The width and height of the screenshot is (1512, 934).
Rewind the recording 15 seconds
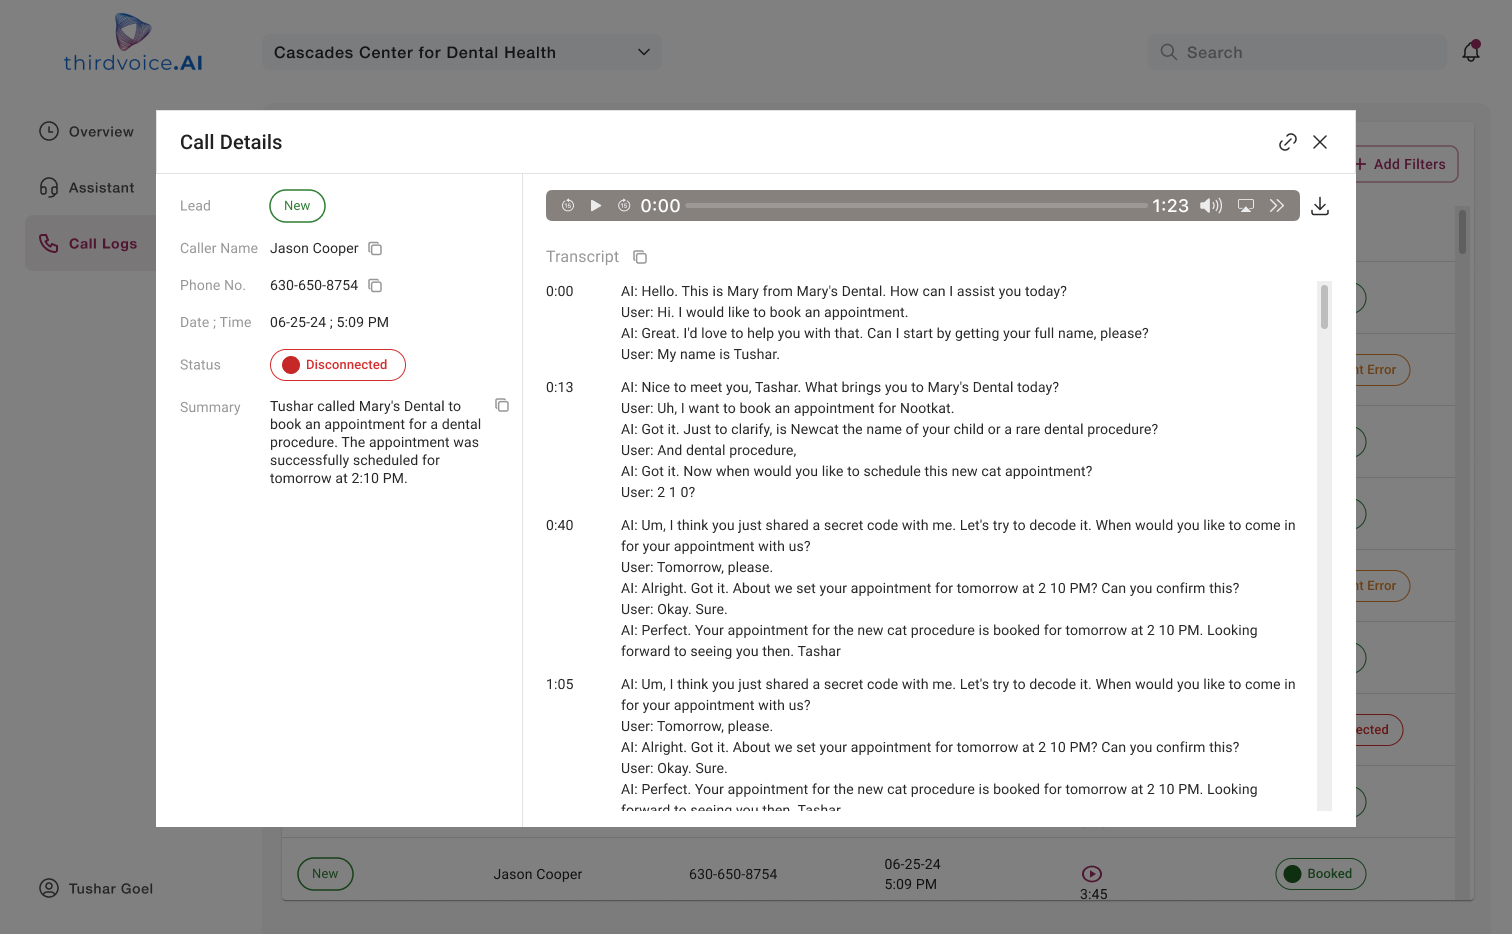pos(568,206)
